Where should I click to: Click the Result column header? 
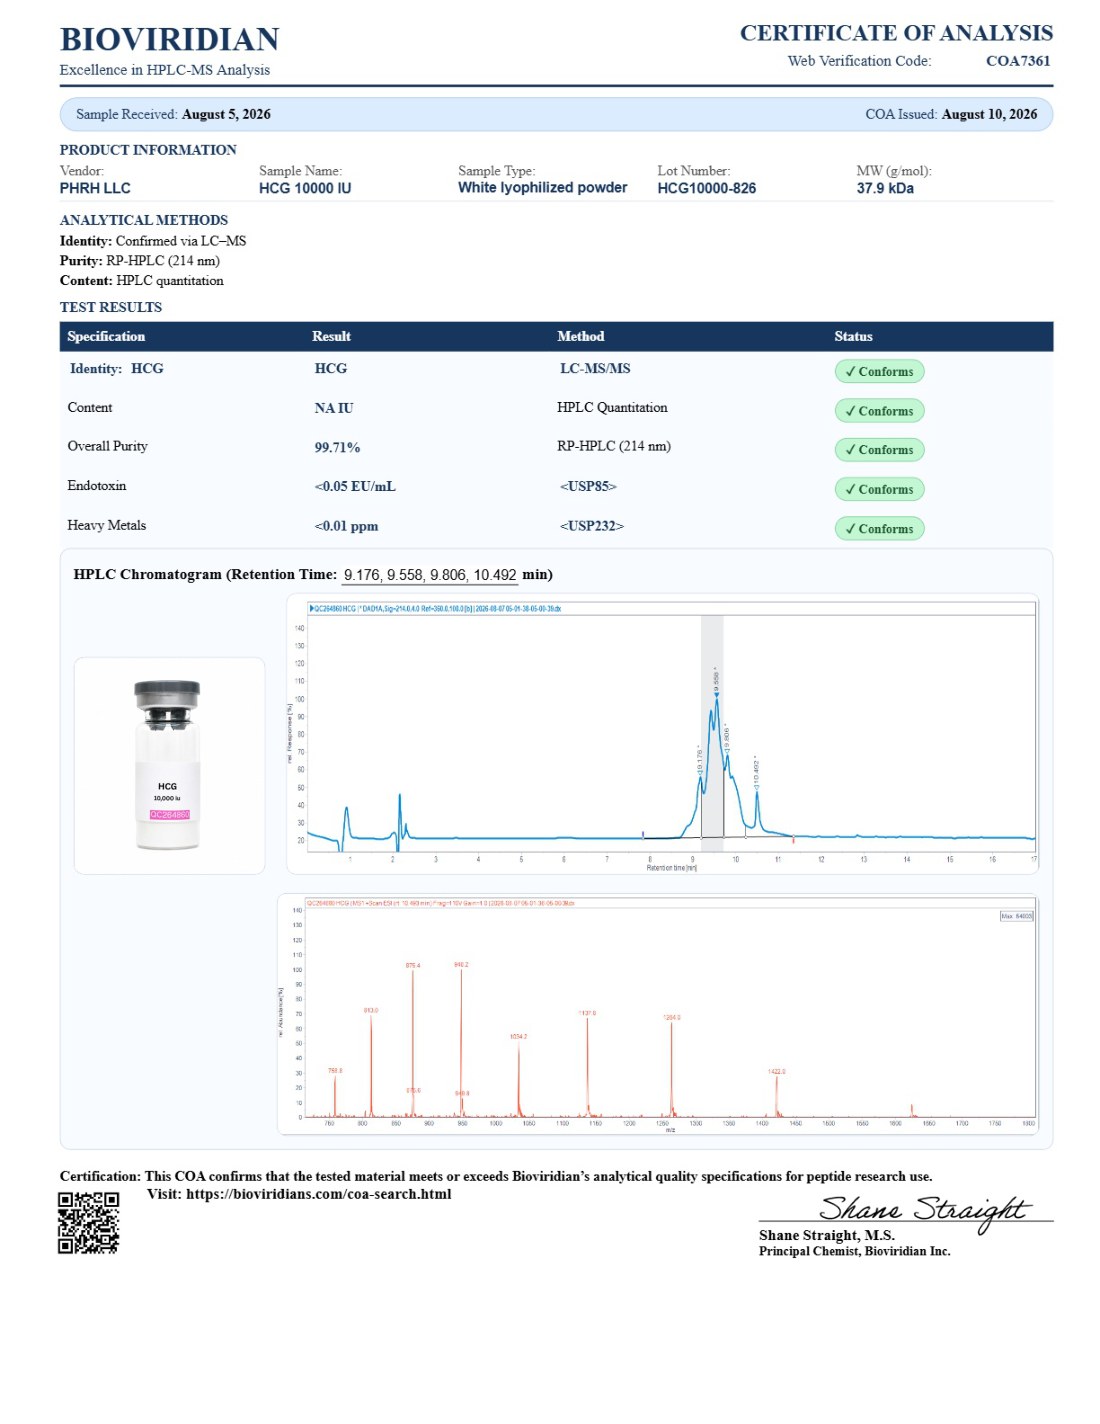click(x=331, y=336)
